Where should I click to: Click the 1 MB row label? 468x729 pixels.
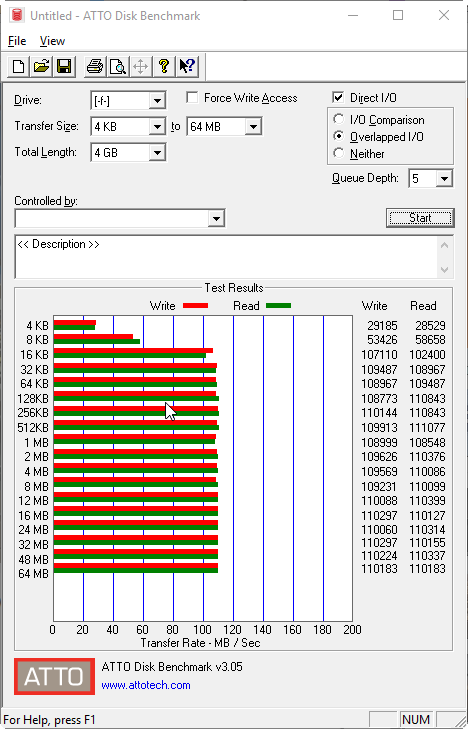[37, 443]
